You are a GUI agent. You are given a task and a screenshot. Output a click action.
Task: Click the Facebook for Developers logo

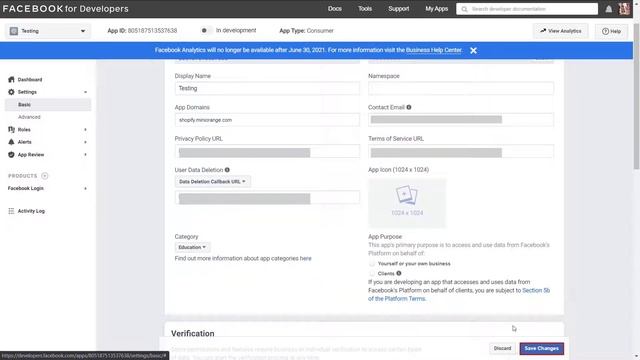coord(65,9)
